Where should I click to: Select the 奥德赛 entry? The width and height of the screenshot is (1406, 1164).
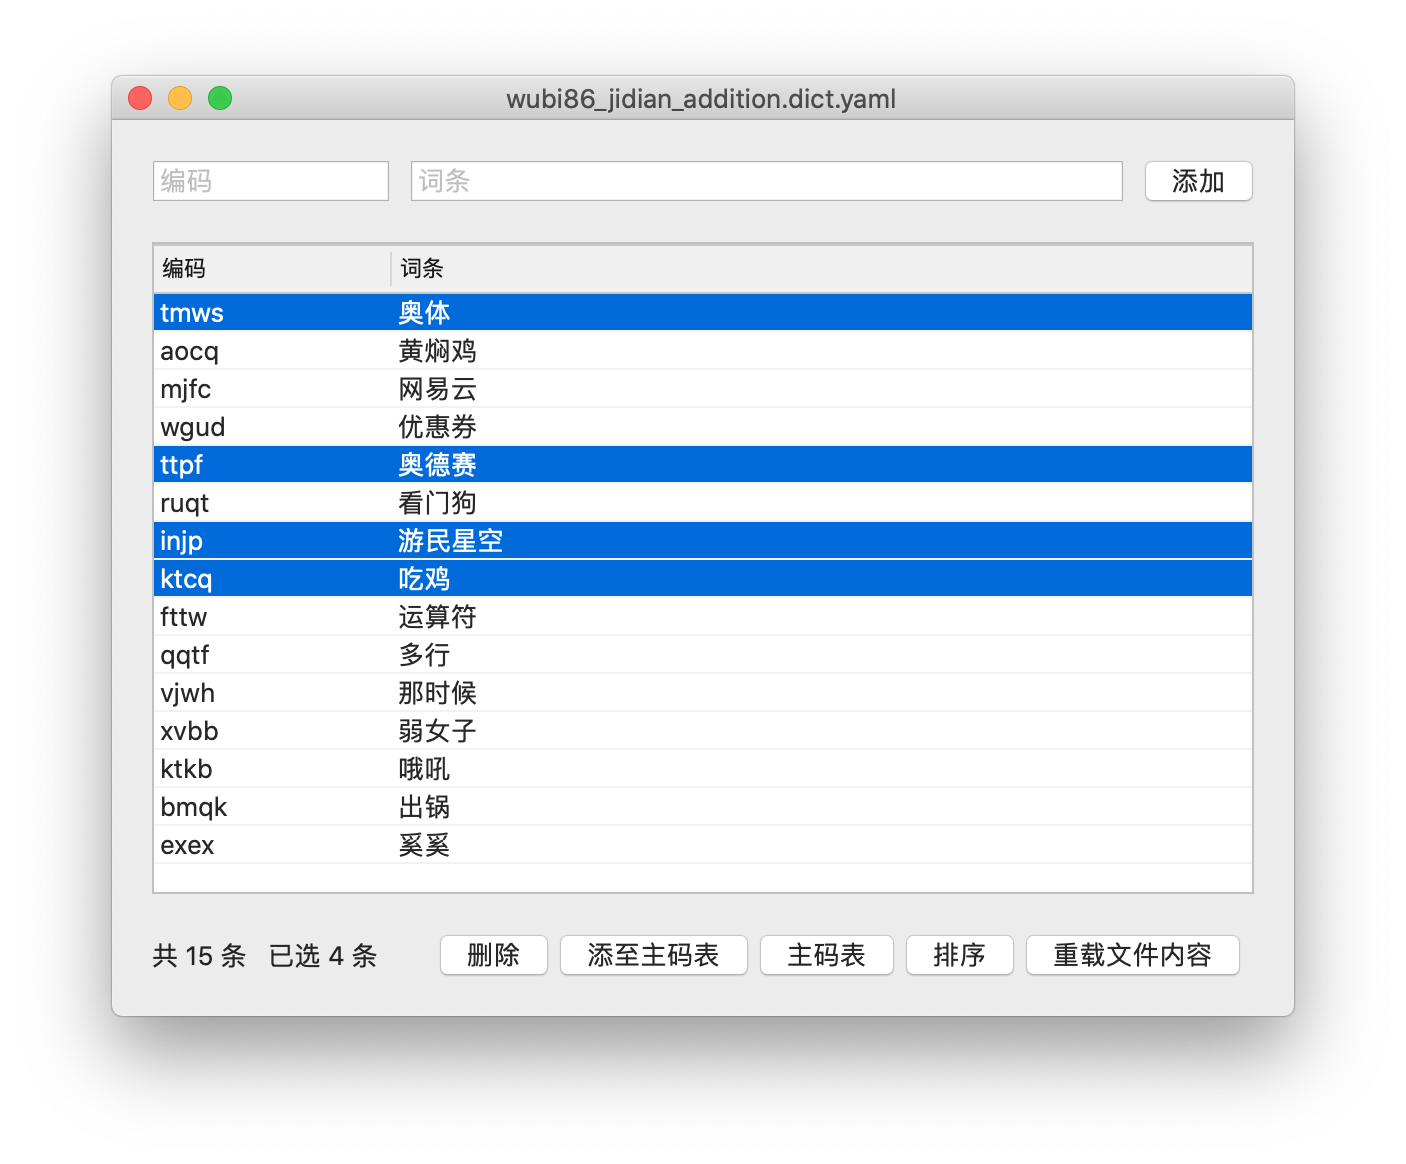(x=703, y=465)
